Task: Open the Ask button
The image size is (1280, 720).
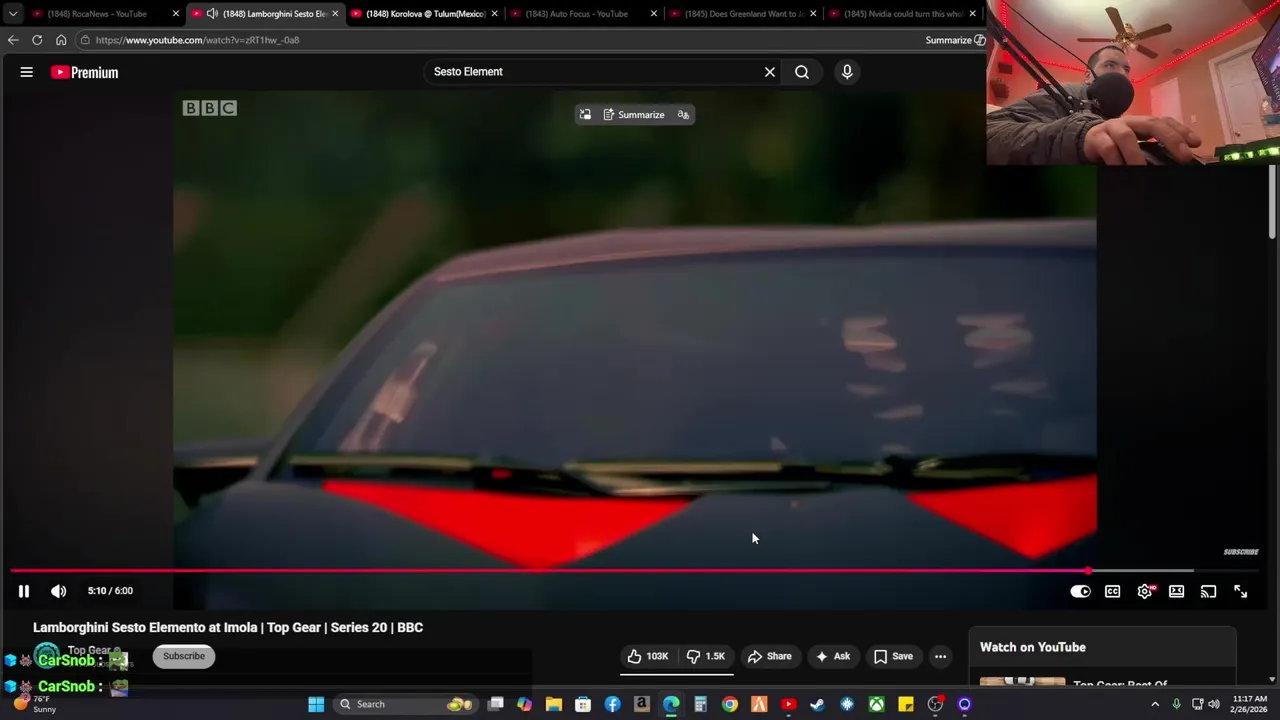Action: [x=833, y=656]
